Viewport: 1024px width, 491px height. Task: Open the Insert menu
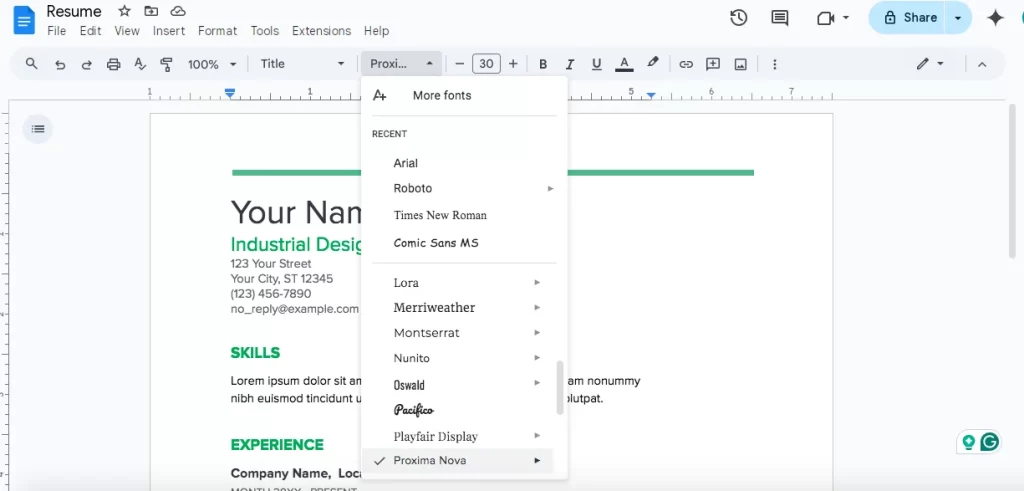point(169,31)
